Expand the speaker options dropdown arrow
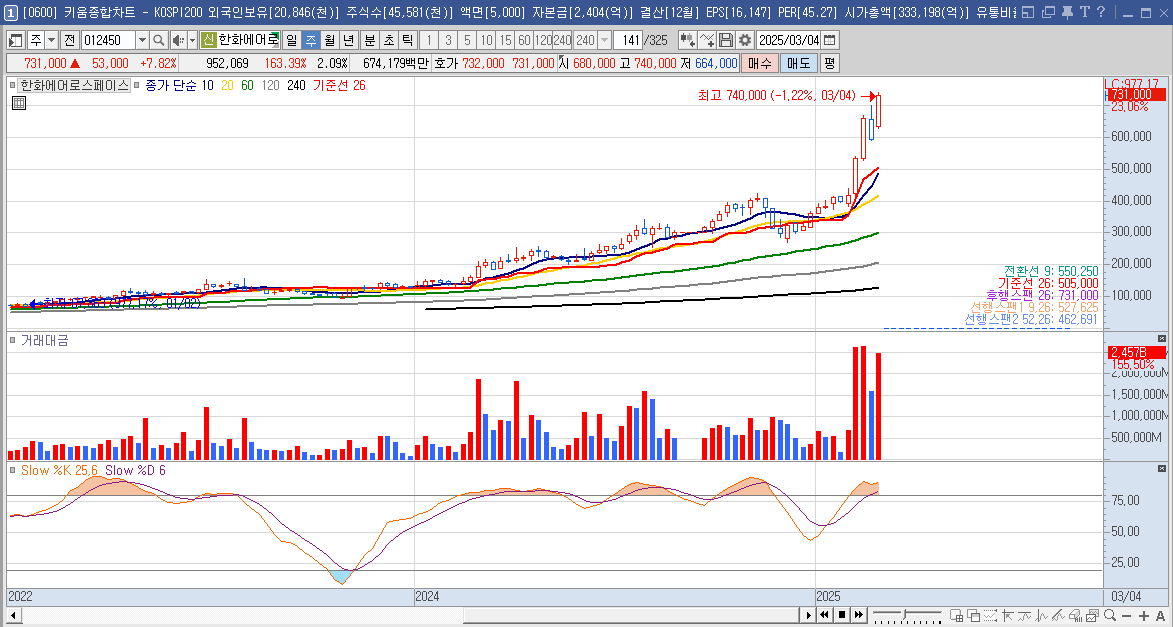The height and width of the screenshot is (627, 1173). (x=192, y=40)
